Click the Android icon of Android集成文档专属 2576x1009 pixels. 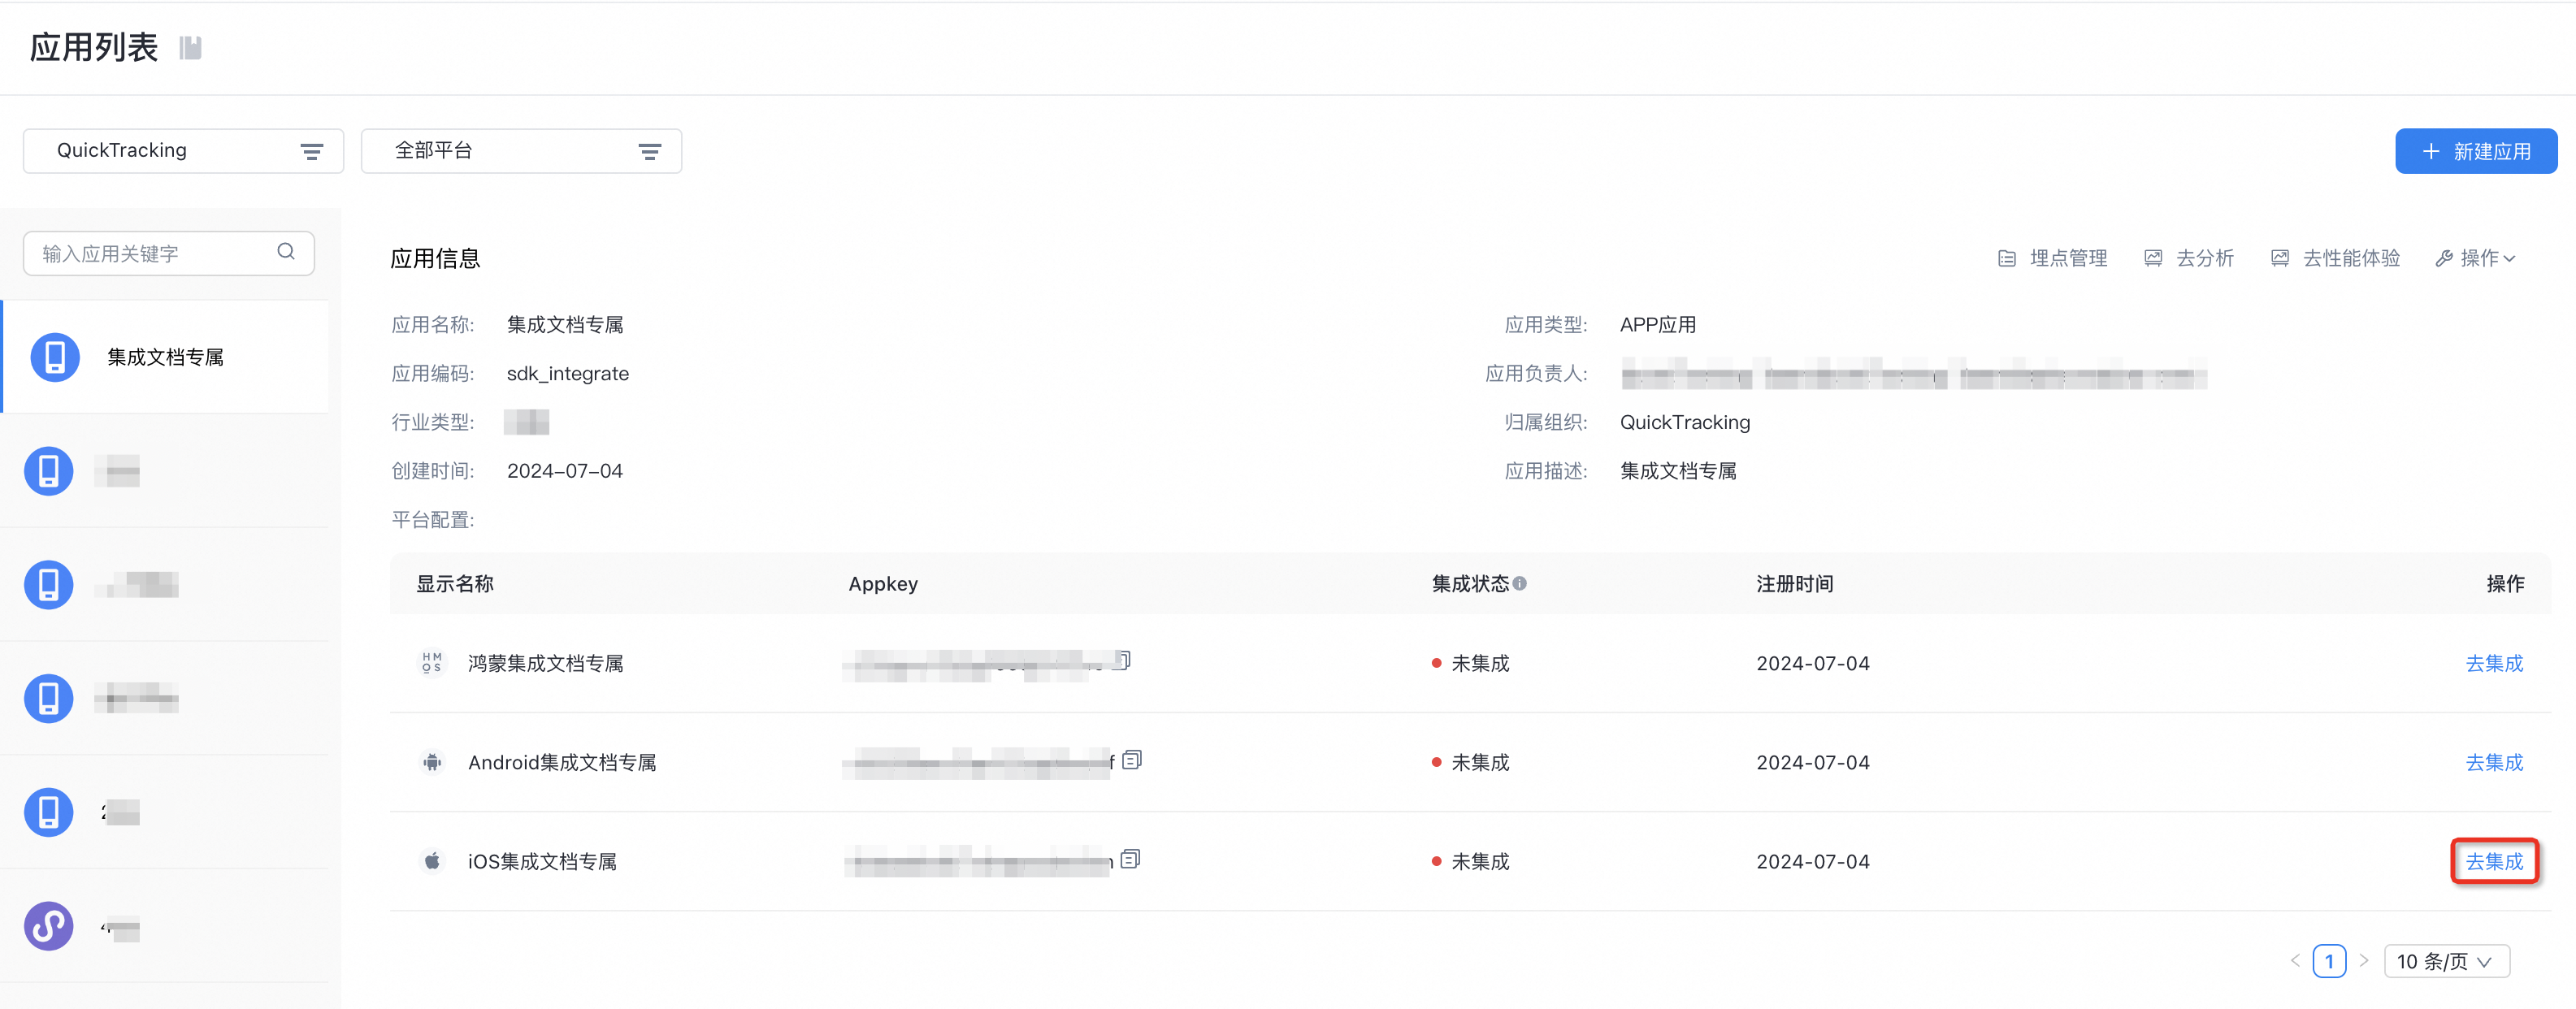click(x=432, y=762)
